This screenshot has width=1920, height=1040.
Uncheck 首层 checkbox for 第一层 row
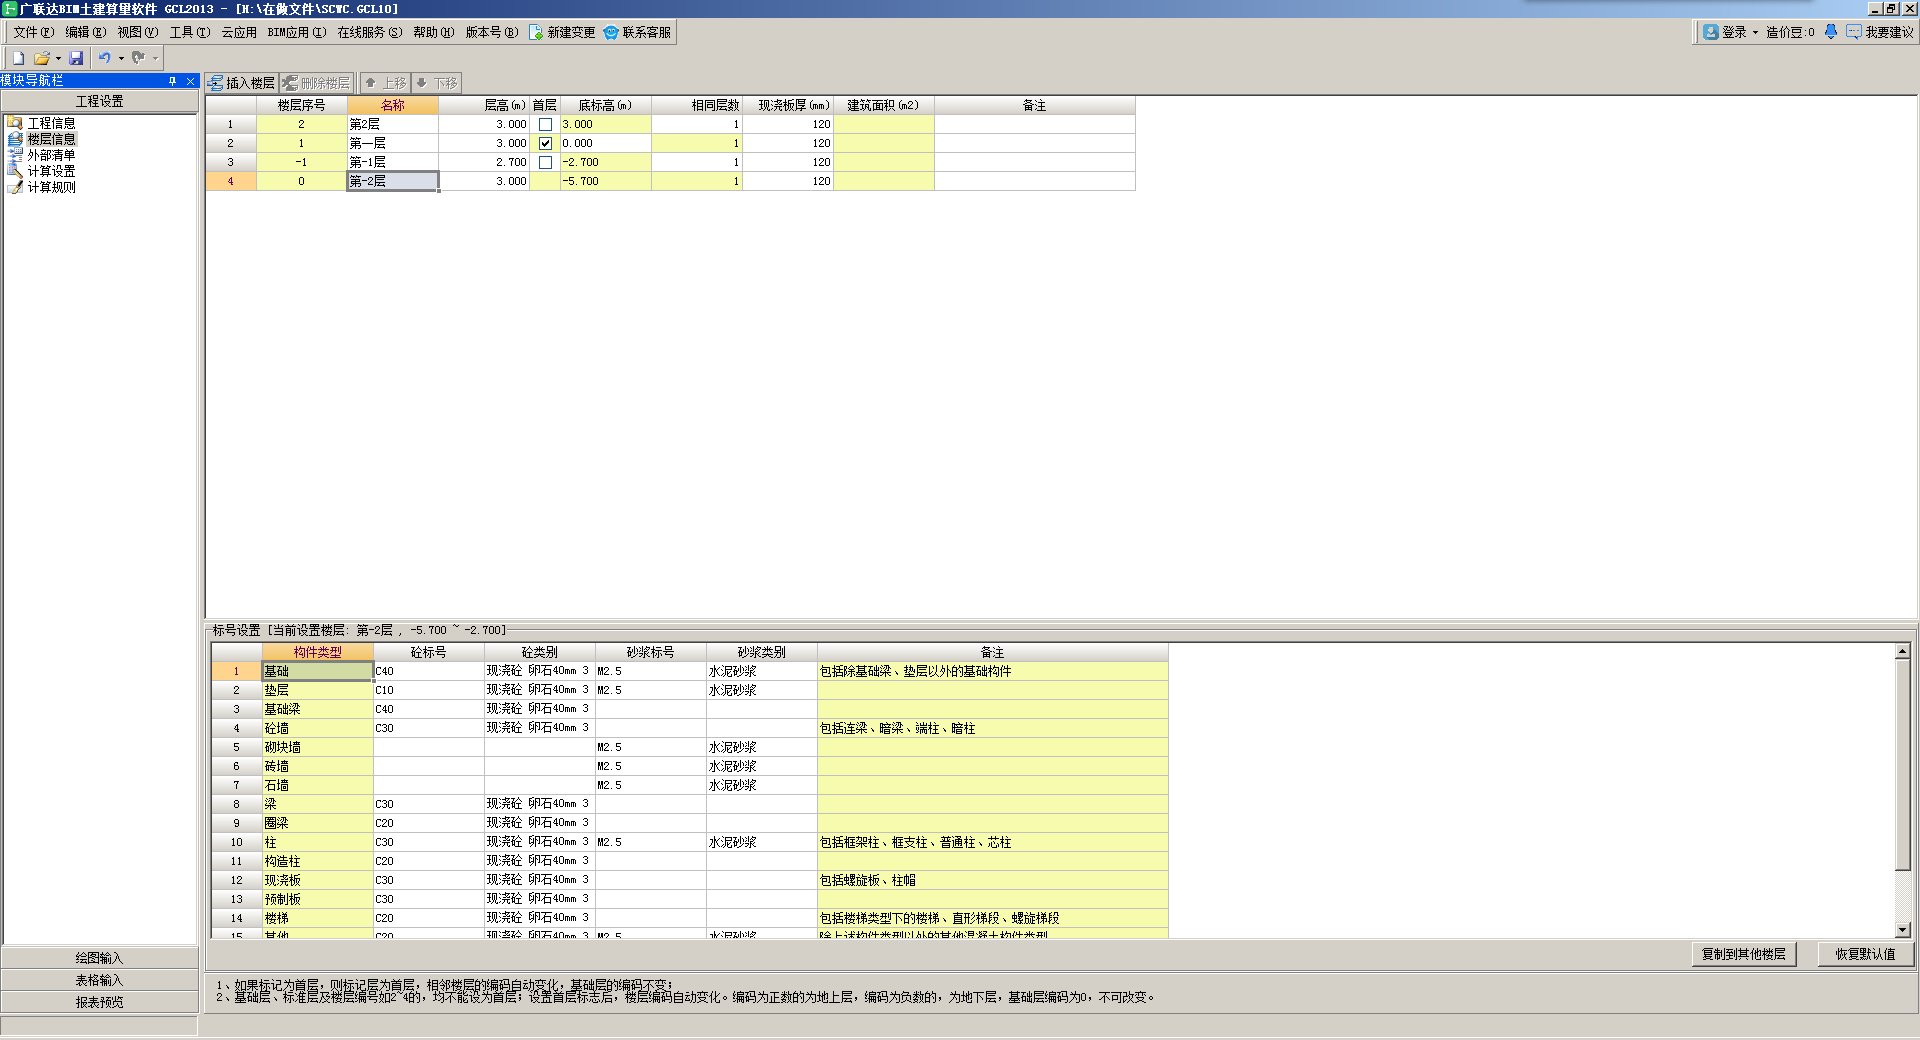tap(545, 143)
